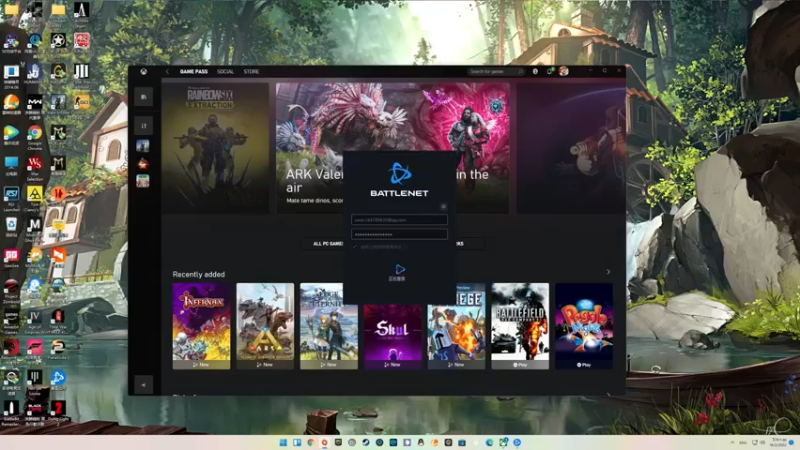The height and width of the screenshot is (450, 800).
Task: Open the Age of Empires IV shortcut
Action: click(x=35, y=320)
